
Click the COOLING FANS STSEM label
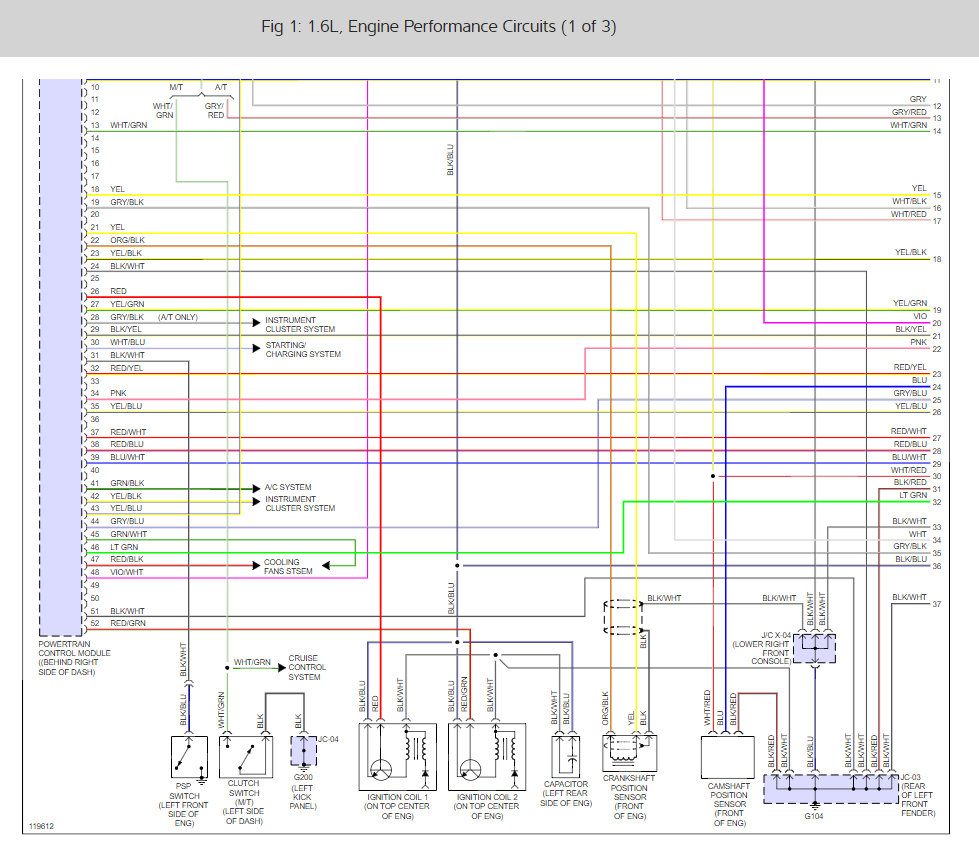(288, 567)
